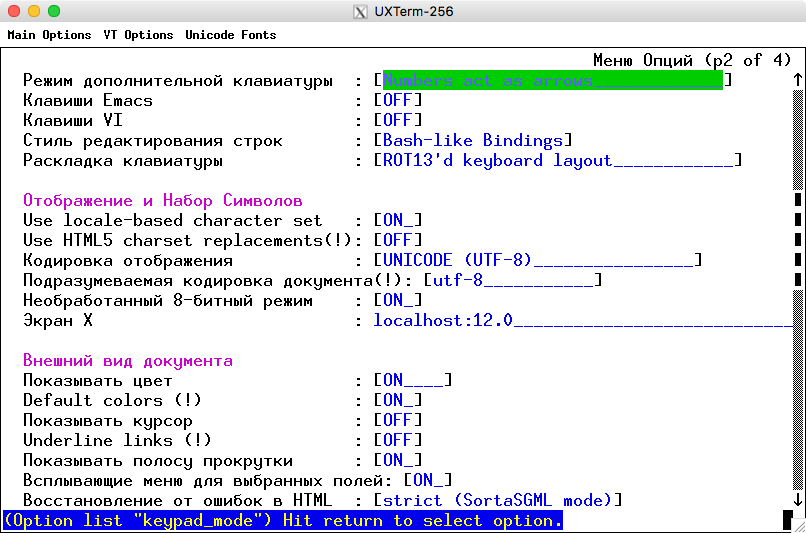Toggle the Клавиши Emacs OFF option

coord(398,100)
